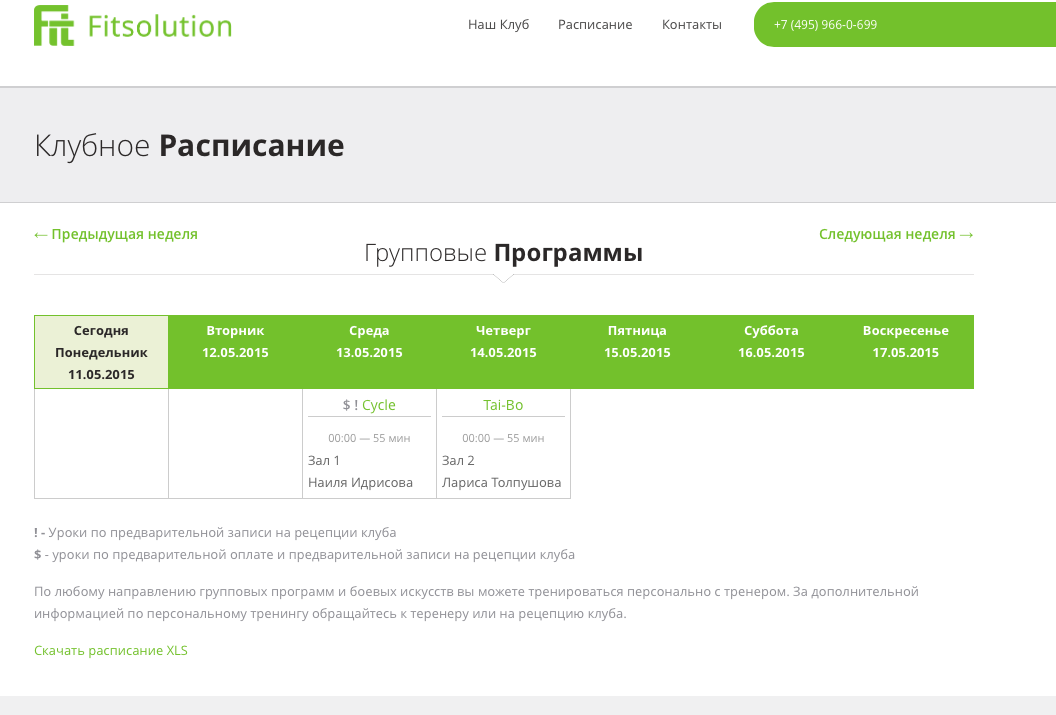Select the Четверг 14.05.2015 column header
1056x715 pixels.
[x=503, y=341]
